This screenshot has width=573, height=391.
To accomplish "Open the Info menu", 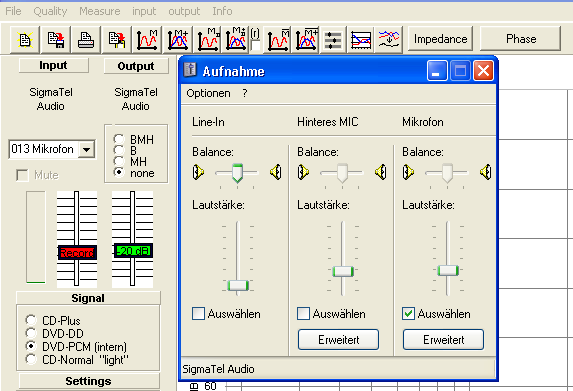I will (222, 11).
